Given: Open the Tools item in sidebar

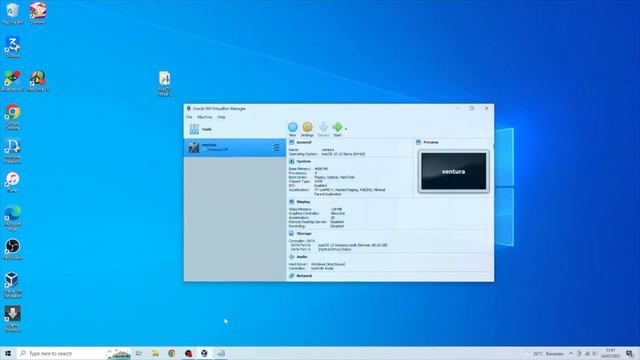Looking at the screenshot, I should pos(235,129).
